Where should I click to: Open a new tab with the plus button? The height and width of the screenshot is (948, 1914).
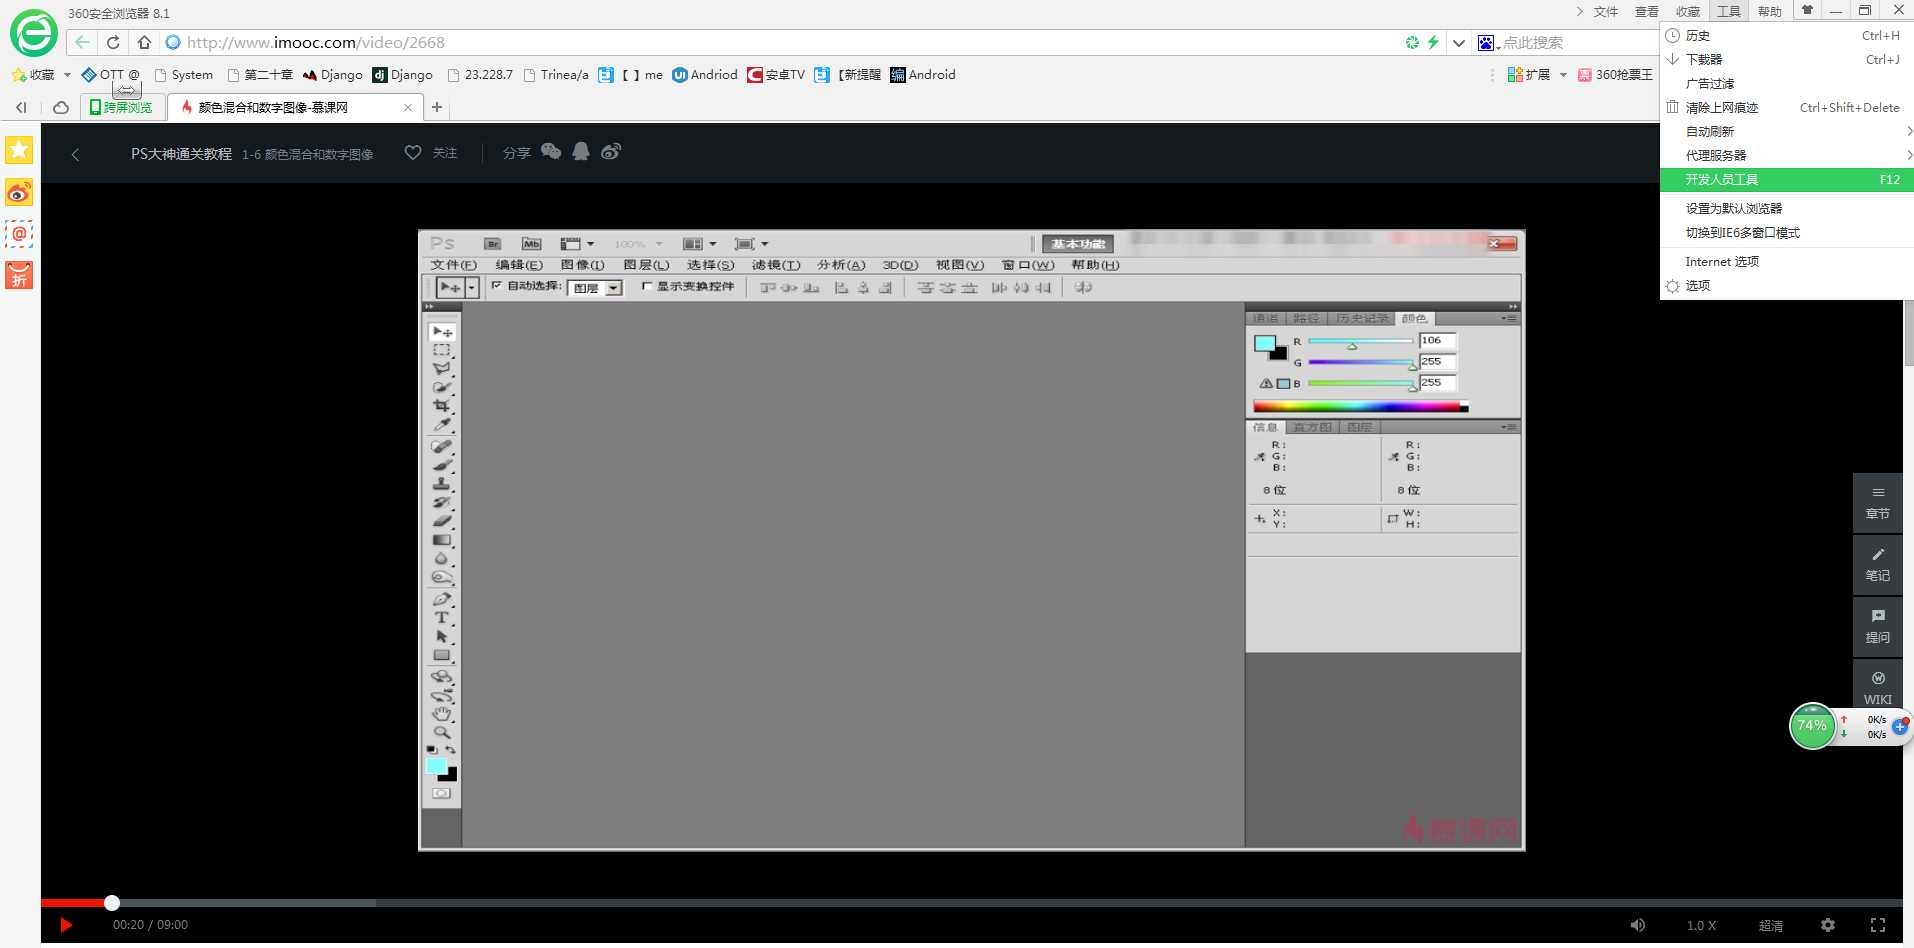437,107
